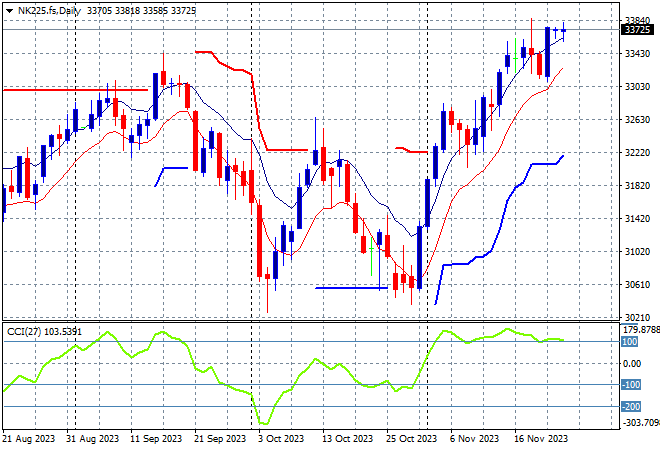Click the 31820 price axis label

click(x=638, y=186)
